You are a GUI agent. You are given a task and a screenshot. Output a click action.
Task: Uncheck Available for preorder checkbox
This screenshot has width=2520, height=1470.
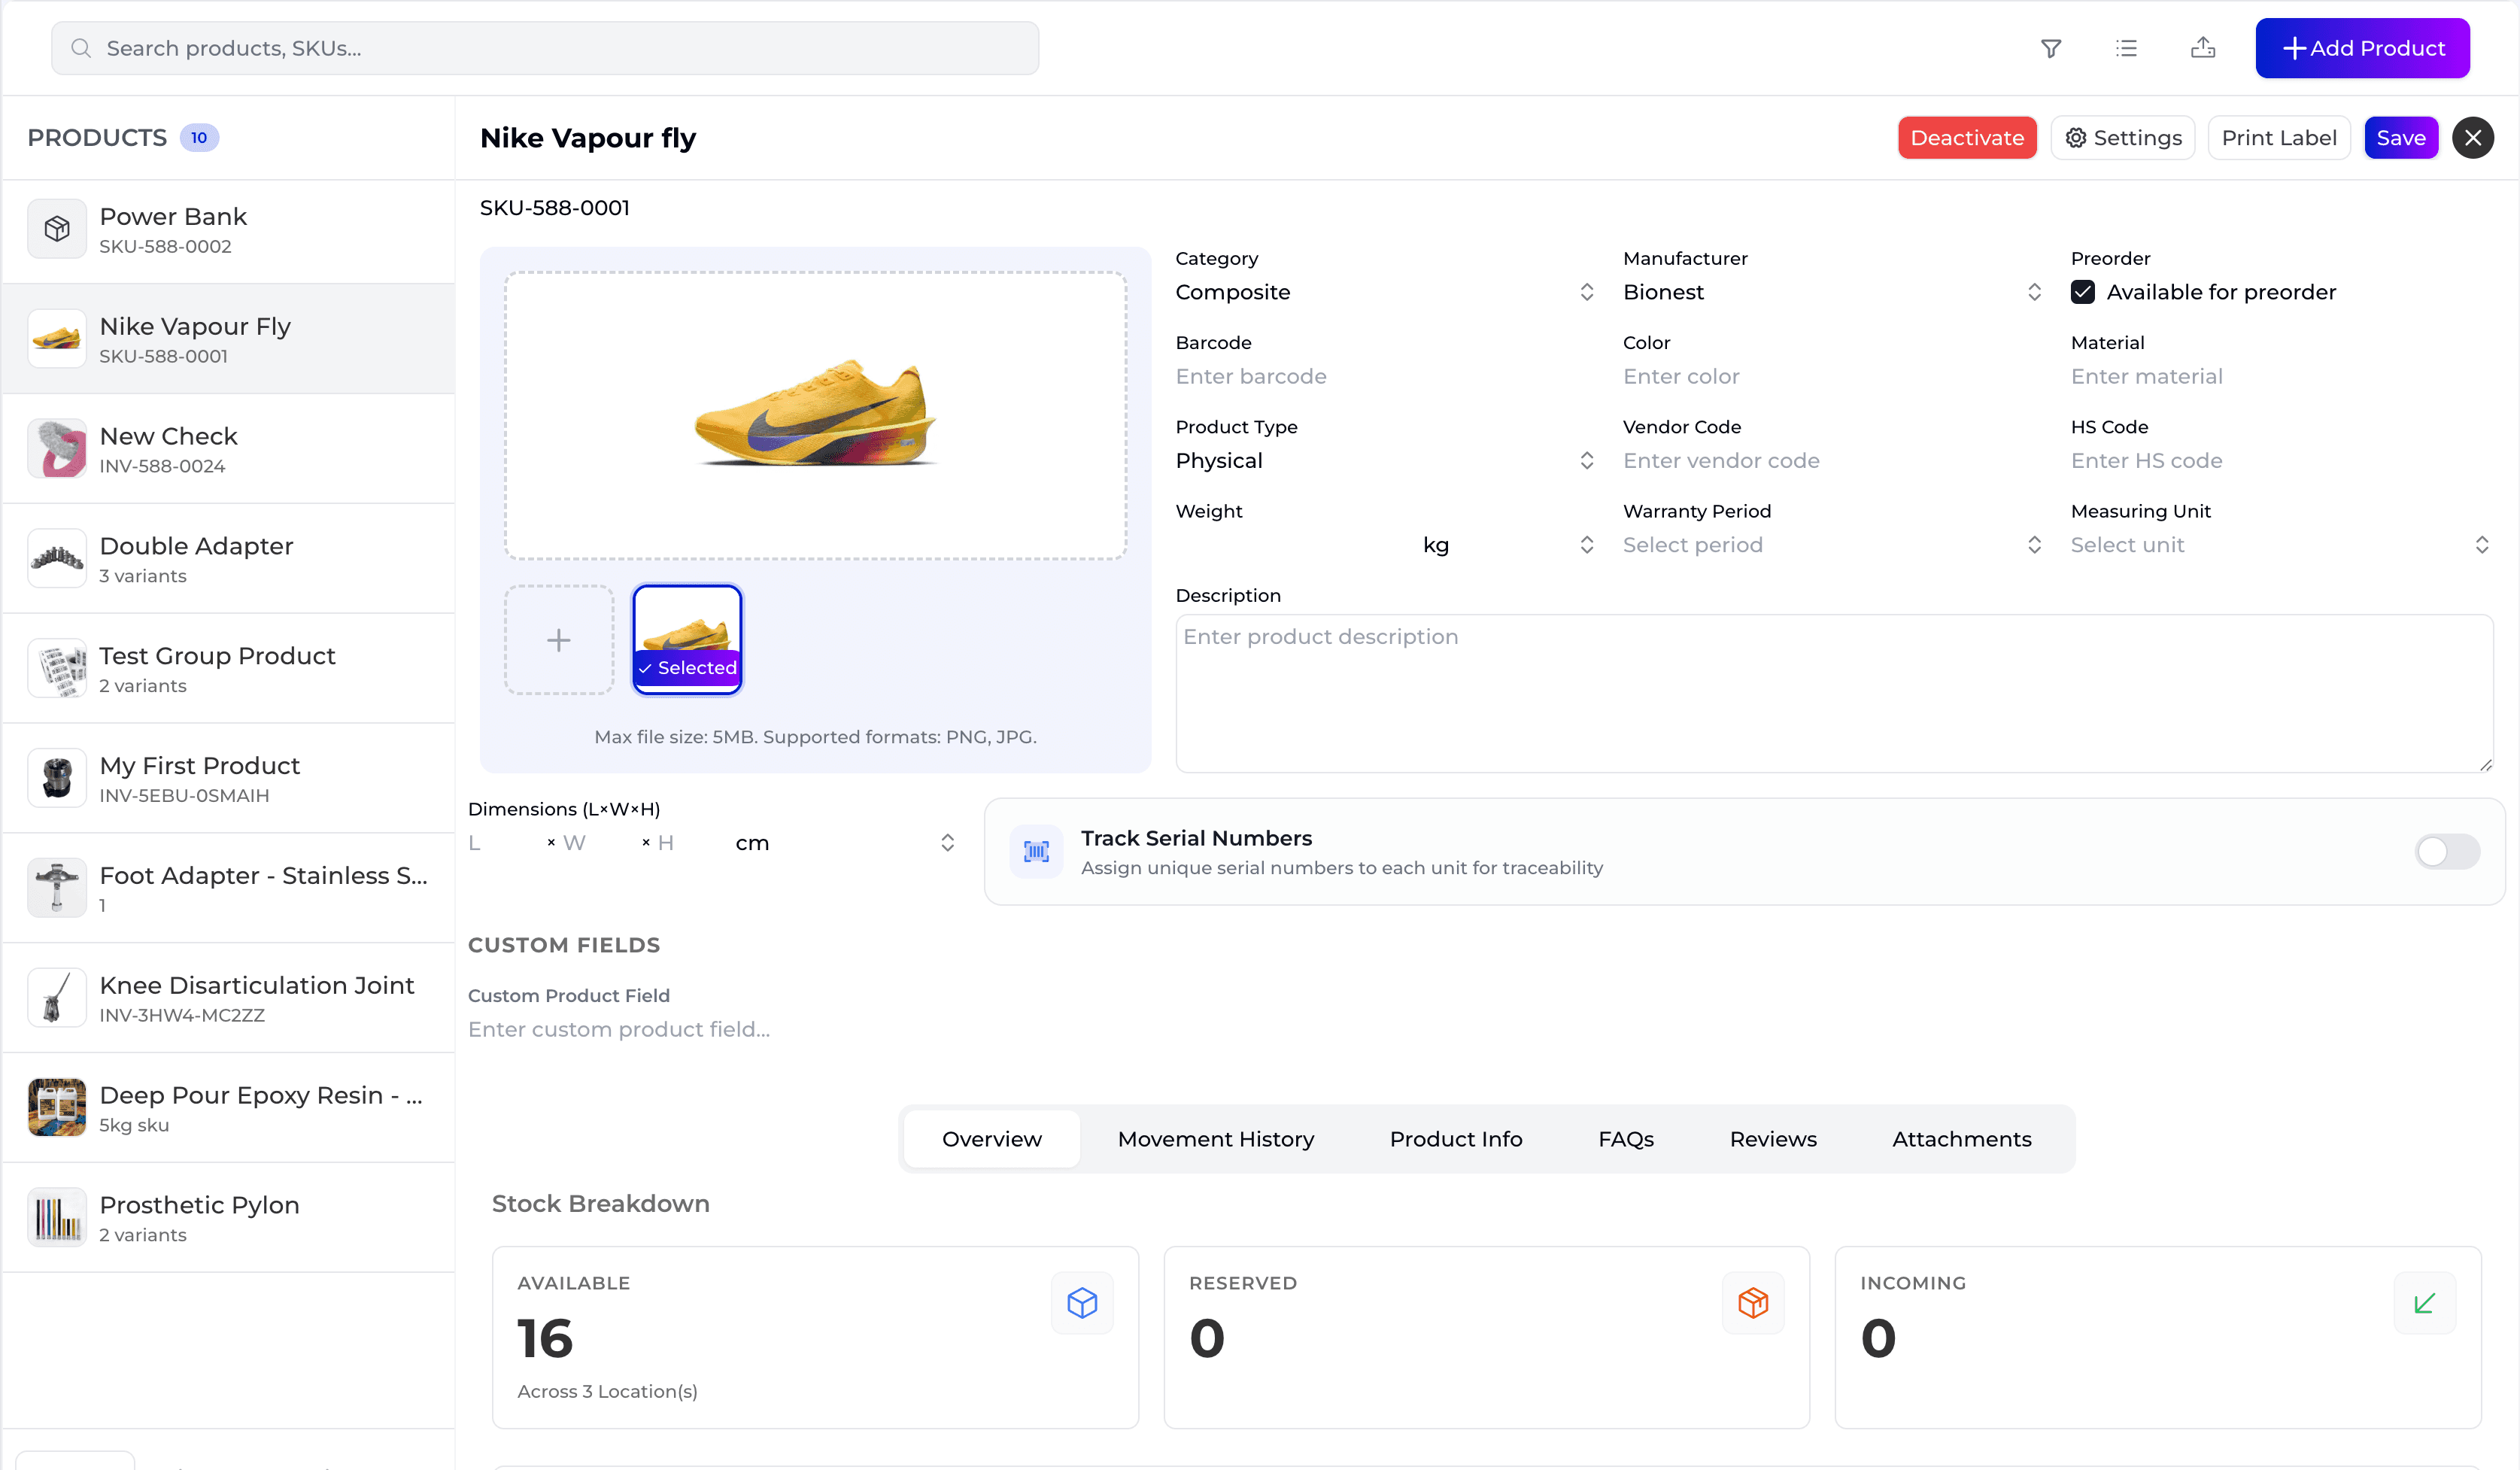(2083, 292)
